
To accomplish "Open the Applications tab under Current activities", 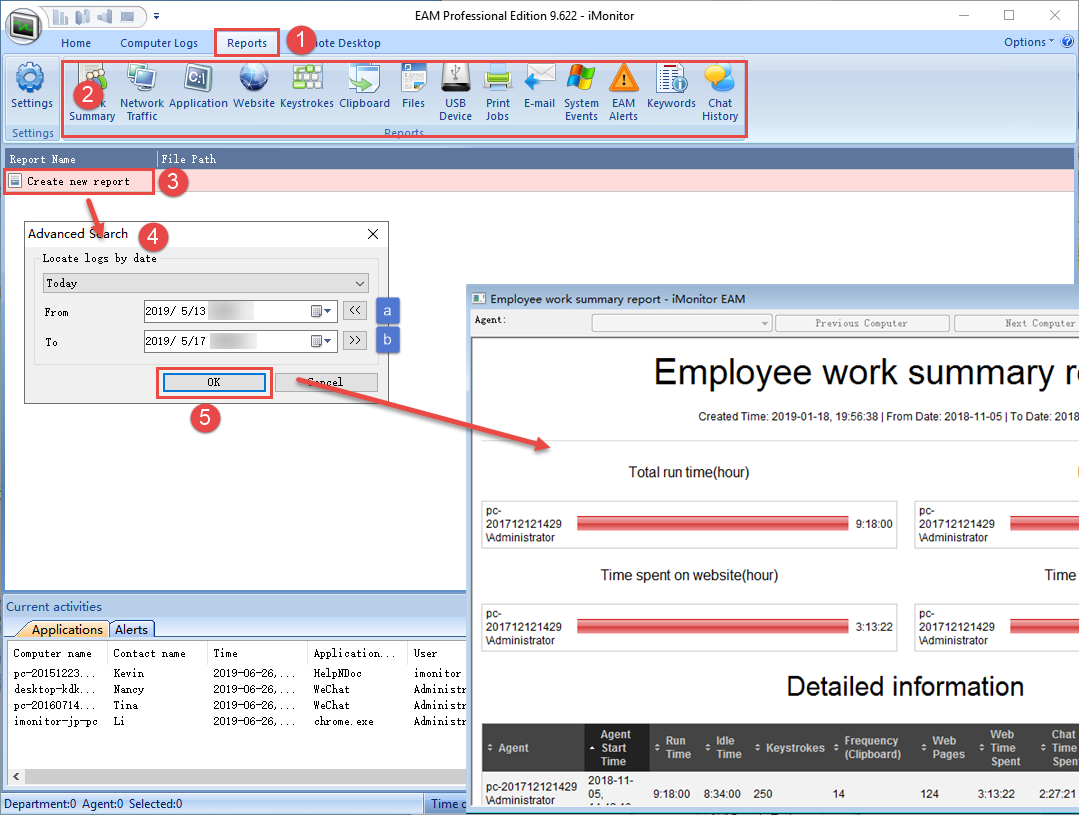I will [67, 630].
